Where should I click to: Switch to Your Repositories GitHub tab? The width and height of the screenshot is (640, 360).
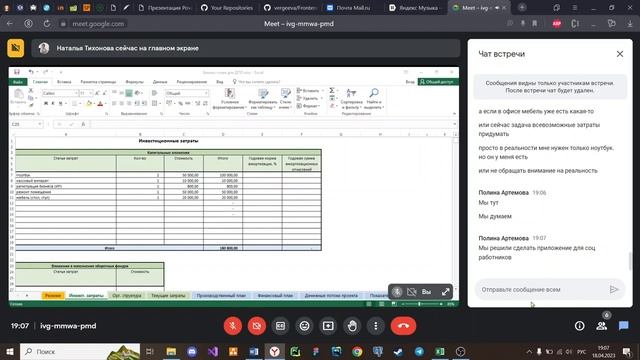click(227, 8)
